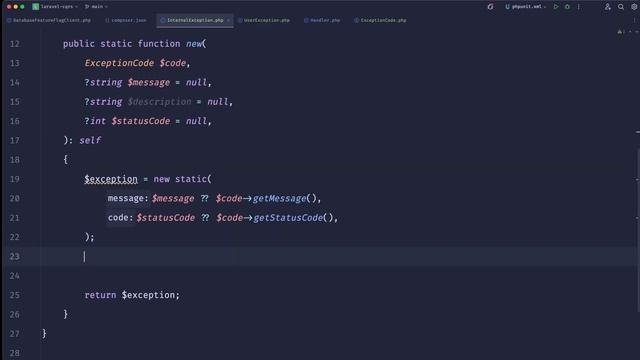The image size is (640, 360).
Task: Switch to the DatabaseFeatureFlagClient.php tab
Action: point(49,20)
